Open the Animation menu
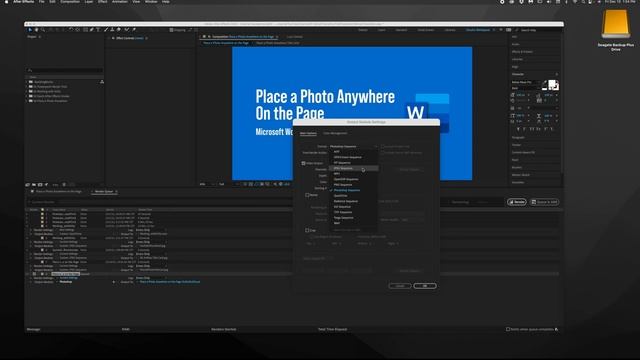 (120, 2)
